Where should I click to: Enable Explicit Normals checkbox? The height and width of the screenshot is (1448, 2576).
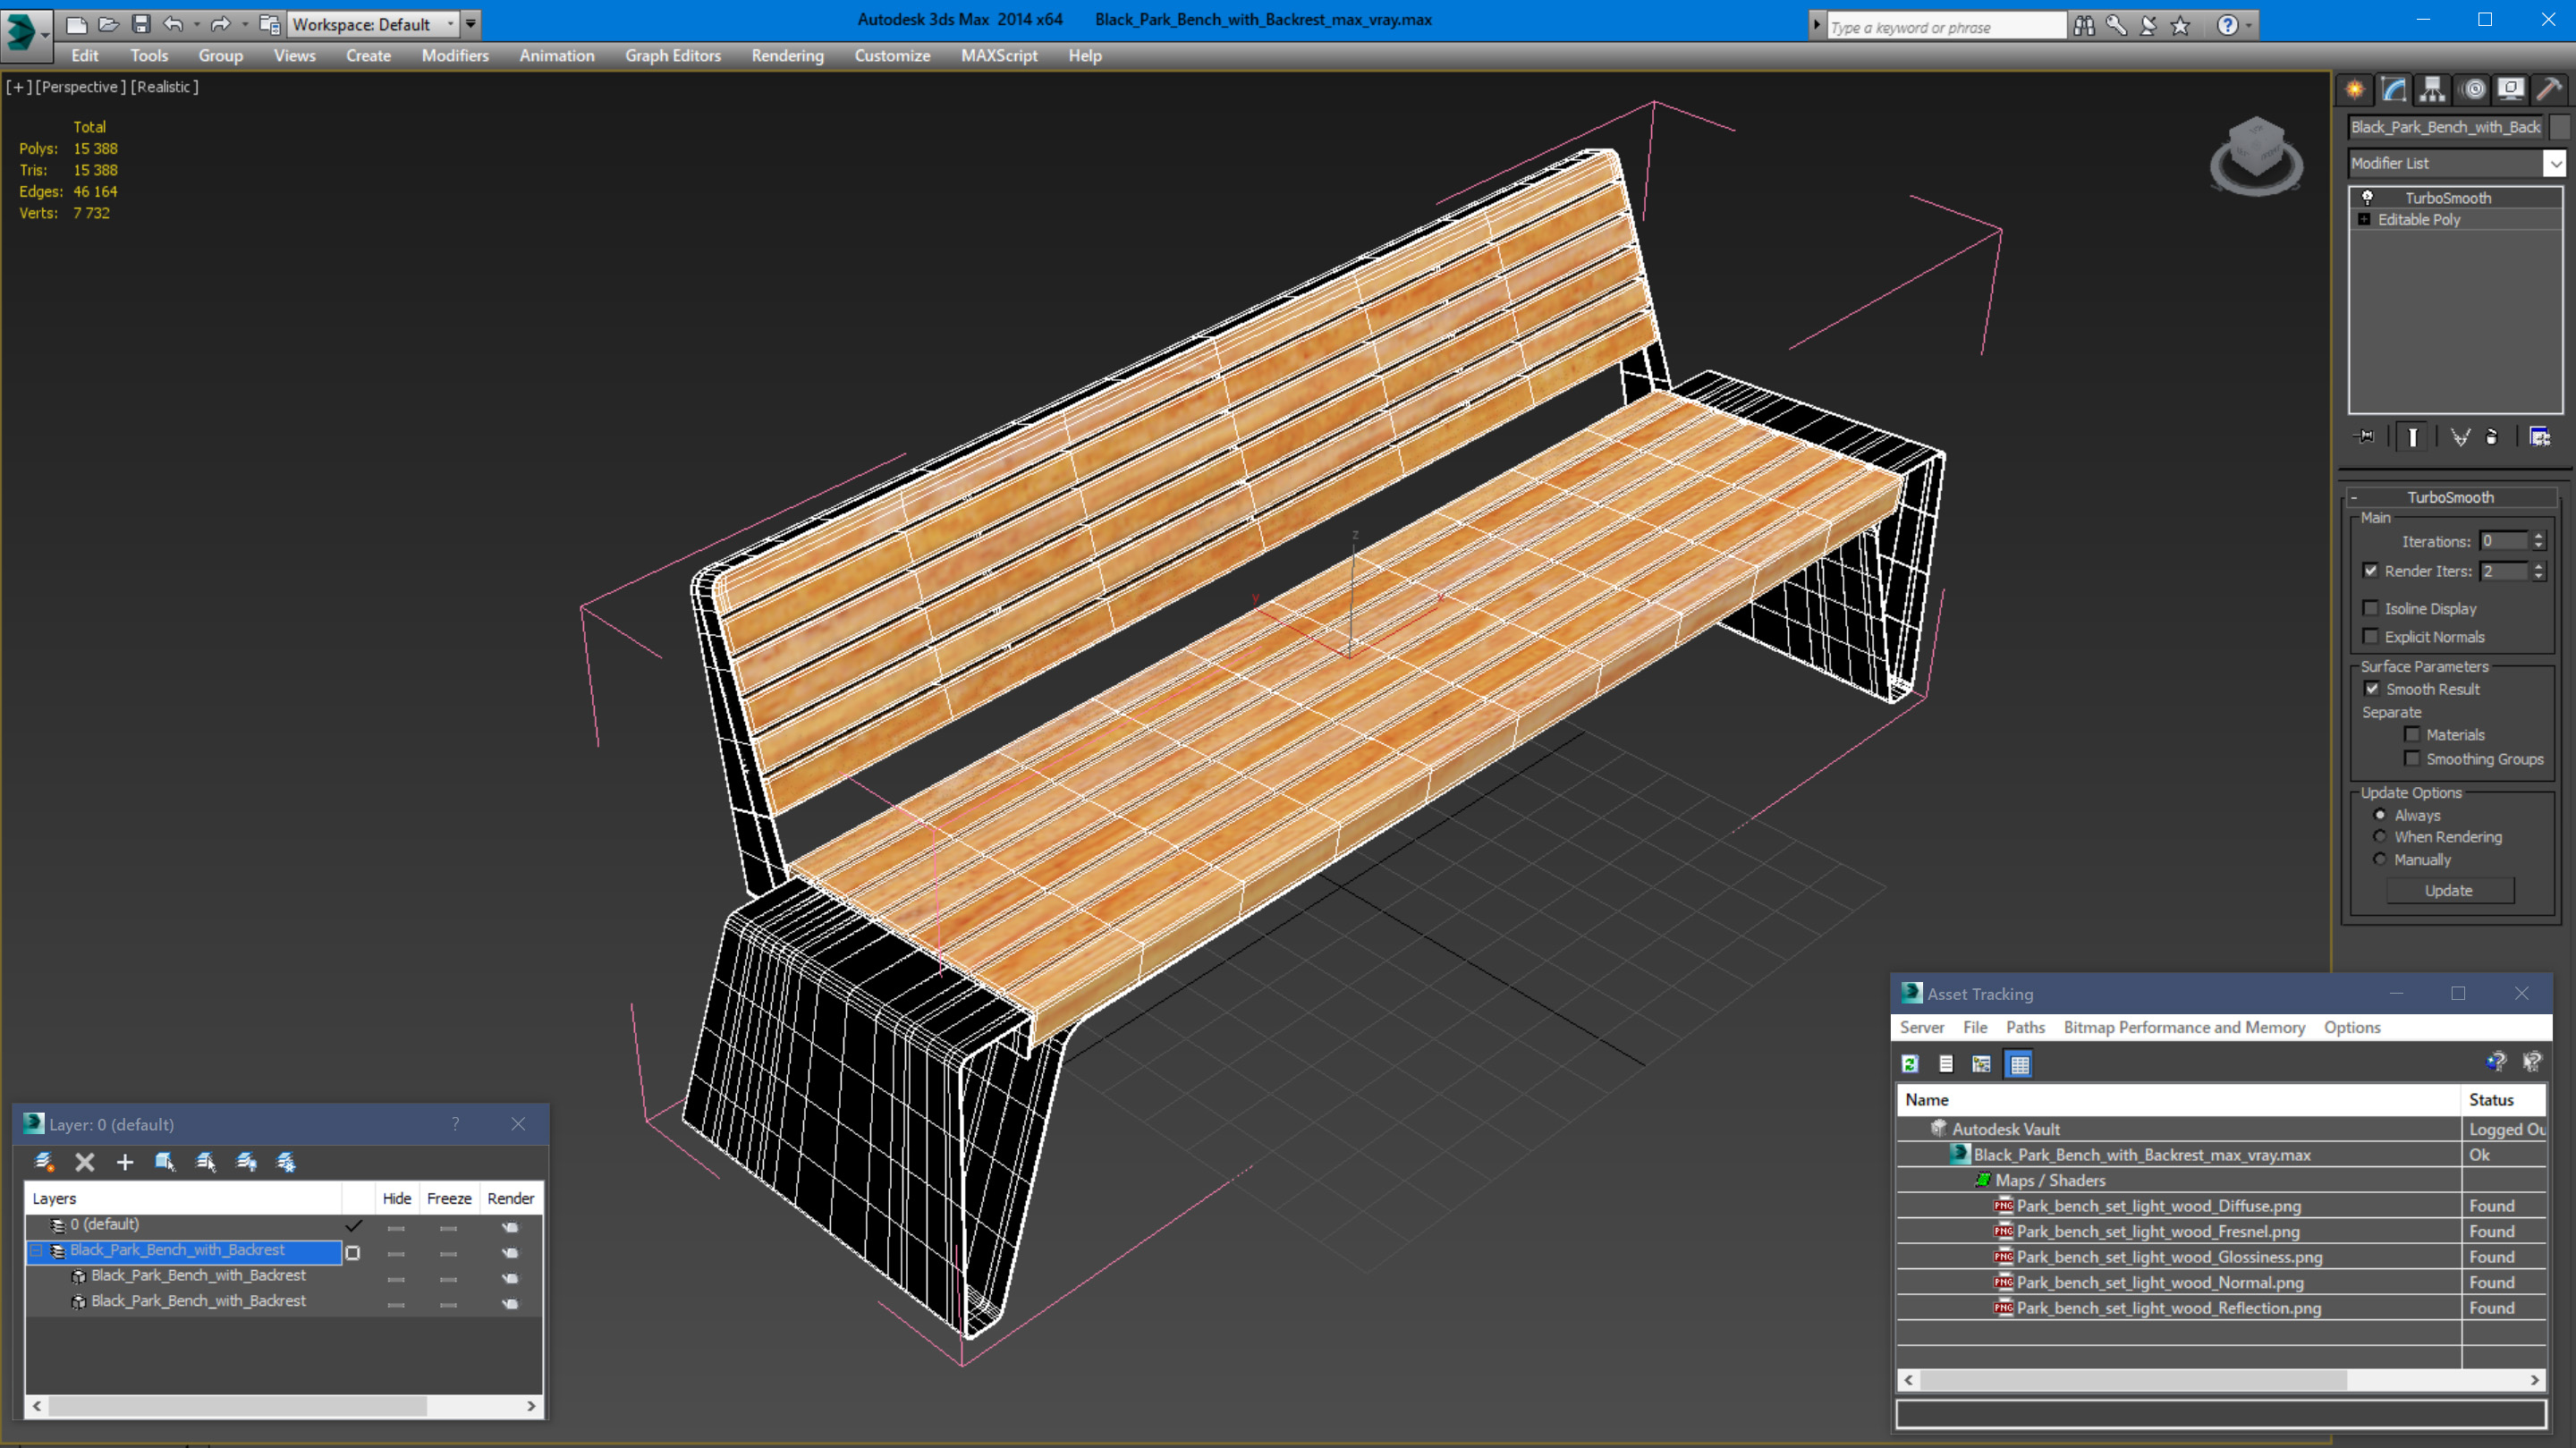pos(2370,637)
